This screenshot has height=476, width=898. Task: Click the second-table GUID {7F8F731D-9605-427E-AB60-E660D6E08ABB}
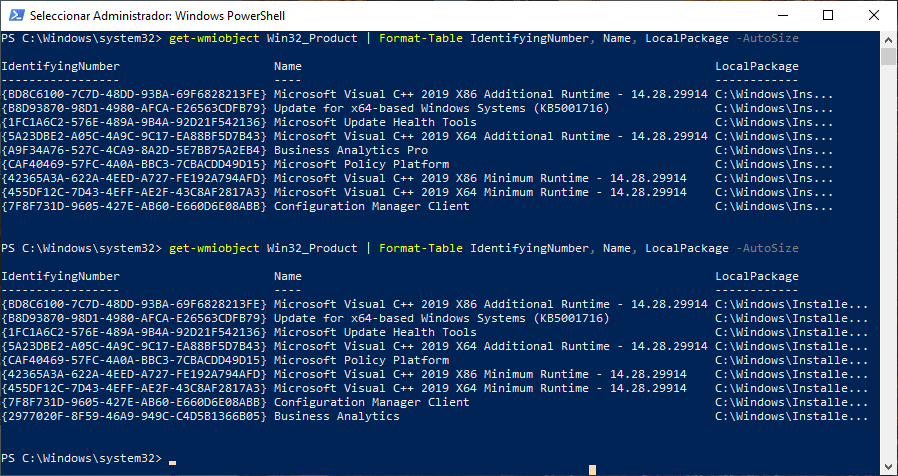point(134,402)
